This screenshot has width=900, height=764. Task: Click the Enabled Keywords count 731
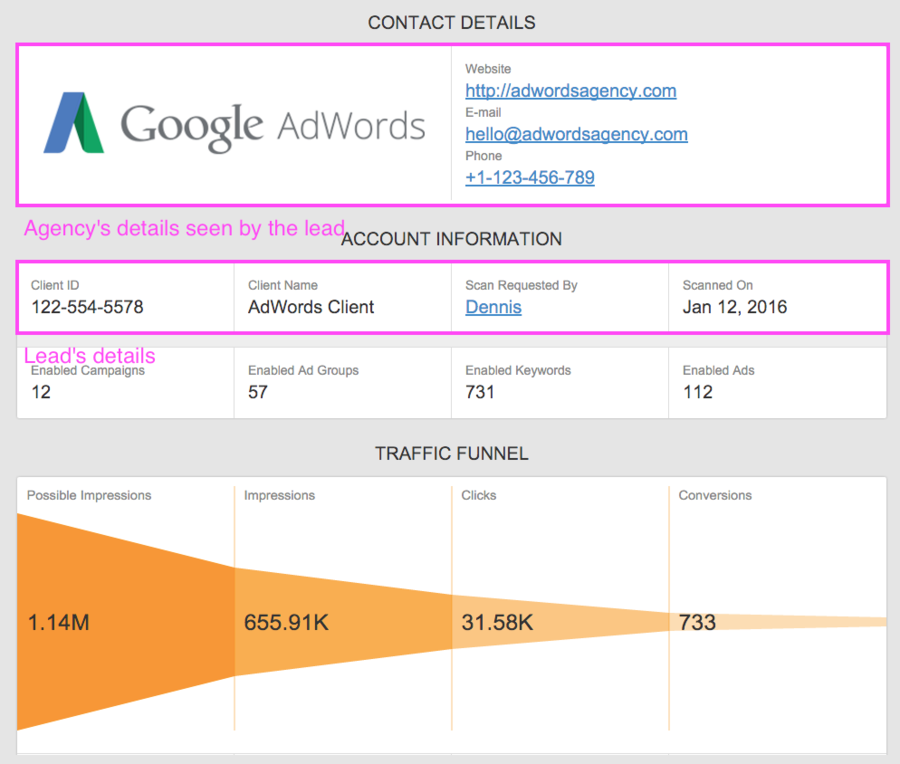480,392
